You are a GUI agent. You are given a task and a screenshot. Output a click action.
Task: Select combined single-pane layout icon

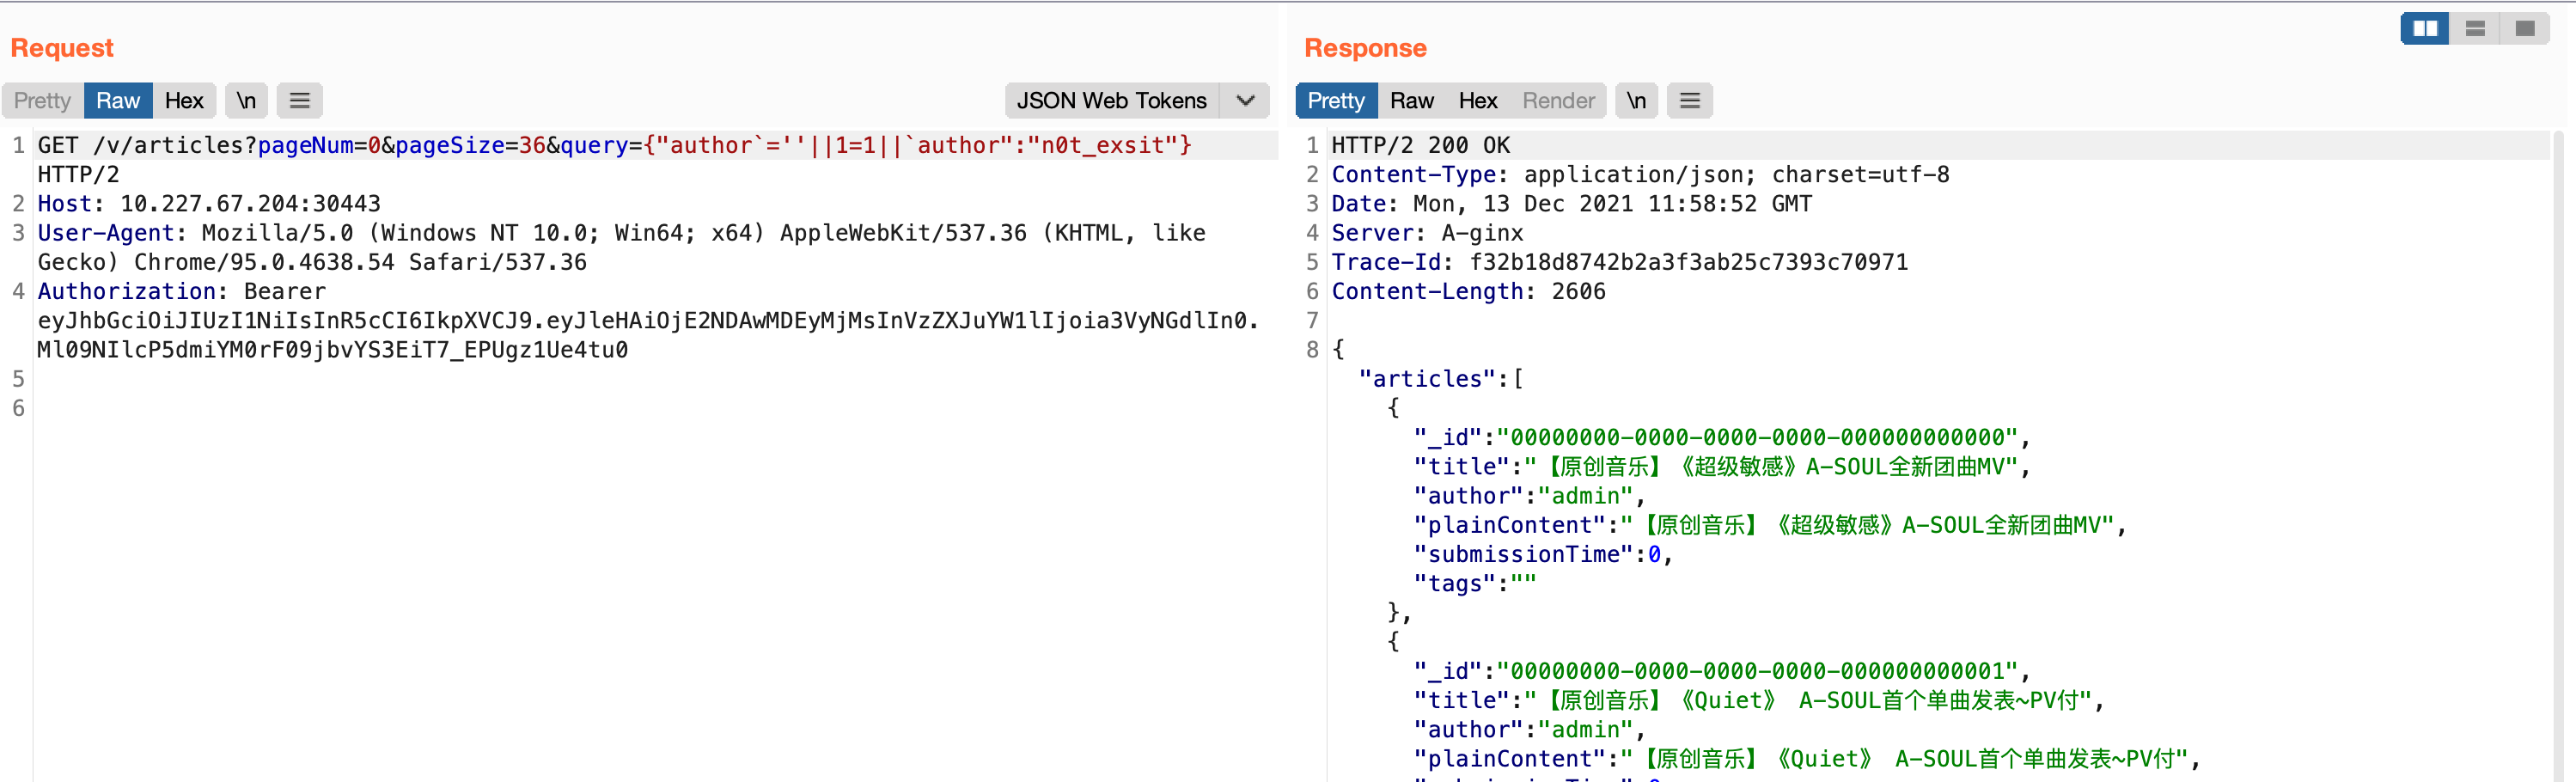tap(2524, 28)
